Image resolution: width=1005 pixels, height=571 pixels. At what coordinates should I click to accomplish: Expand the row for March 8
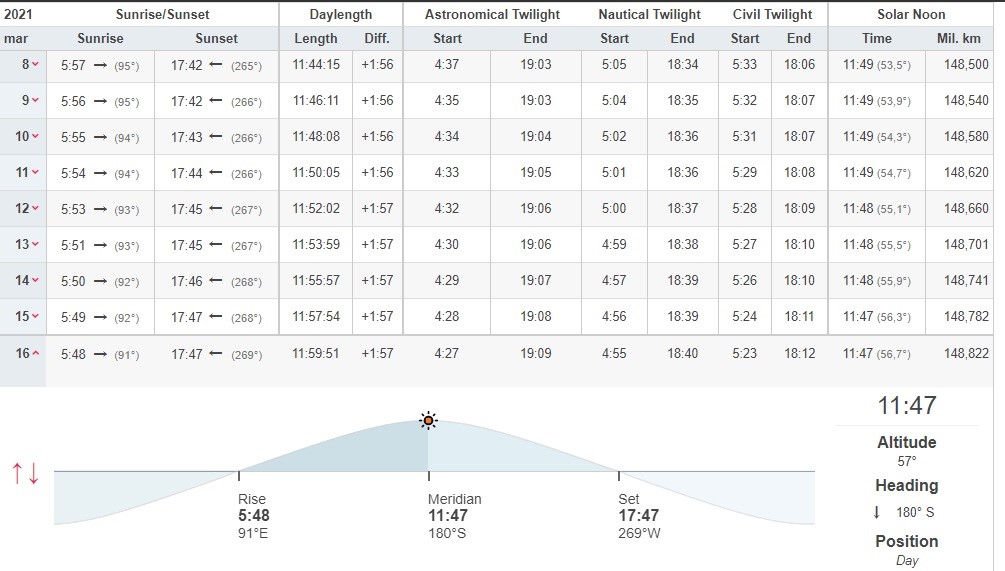click(35, 65)
